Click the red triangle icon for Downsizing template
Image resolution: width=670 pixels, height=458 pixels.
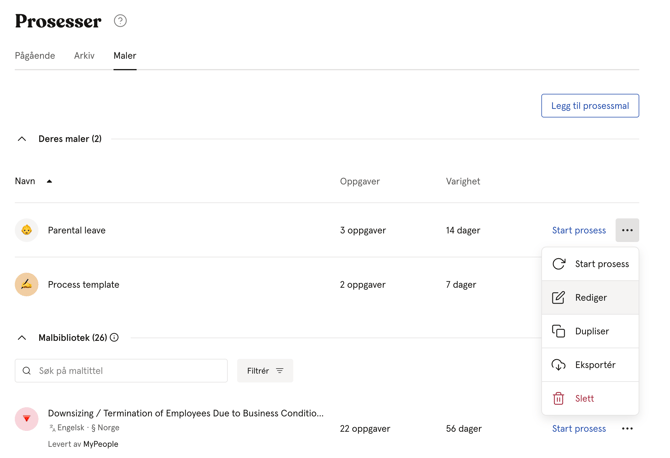click(26, 419)
